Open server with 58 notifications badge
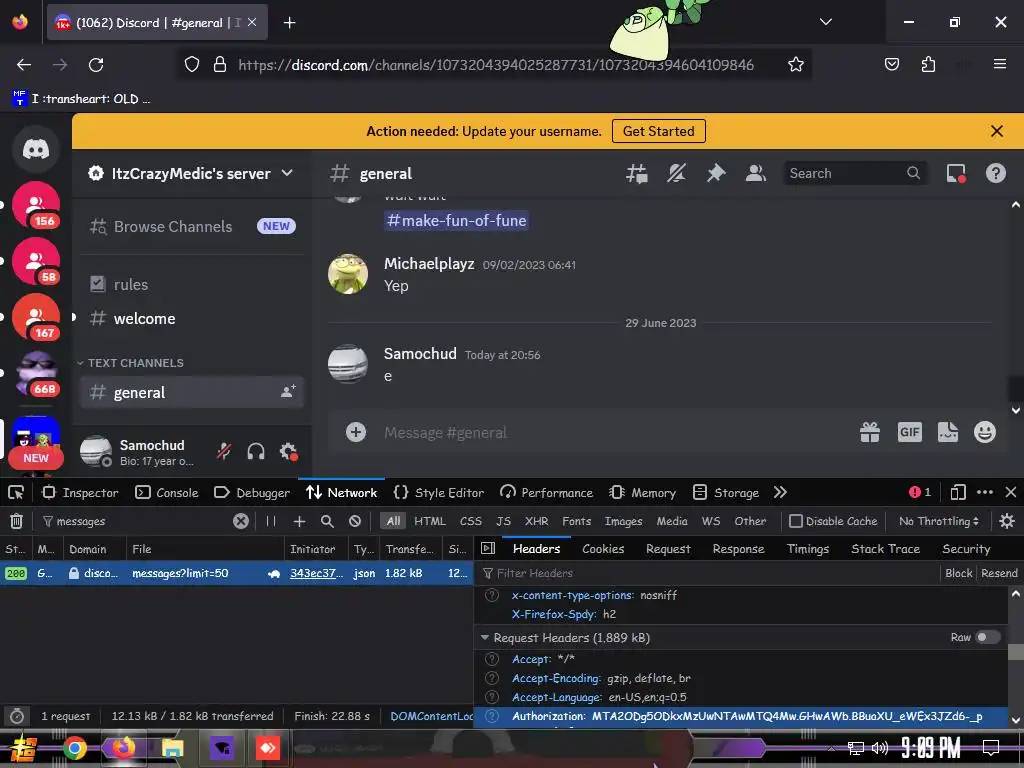The width and height of the screenshot is (1024, 768). click(36, 261)
